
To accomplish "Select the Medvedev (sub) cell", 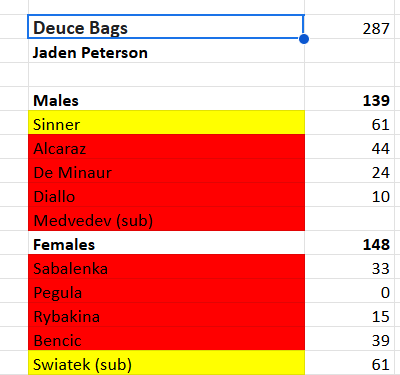I will [x=166, y=219].
